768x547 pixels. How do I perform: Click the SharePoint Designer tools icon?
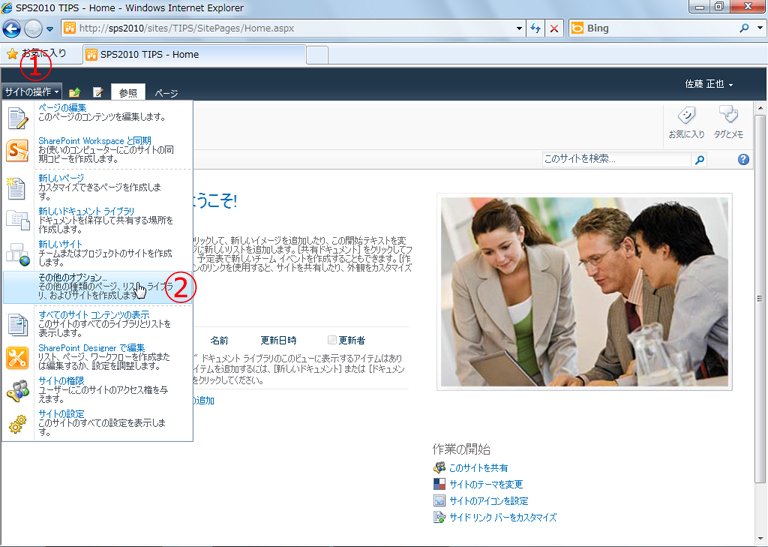[x=18, y=358]
